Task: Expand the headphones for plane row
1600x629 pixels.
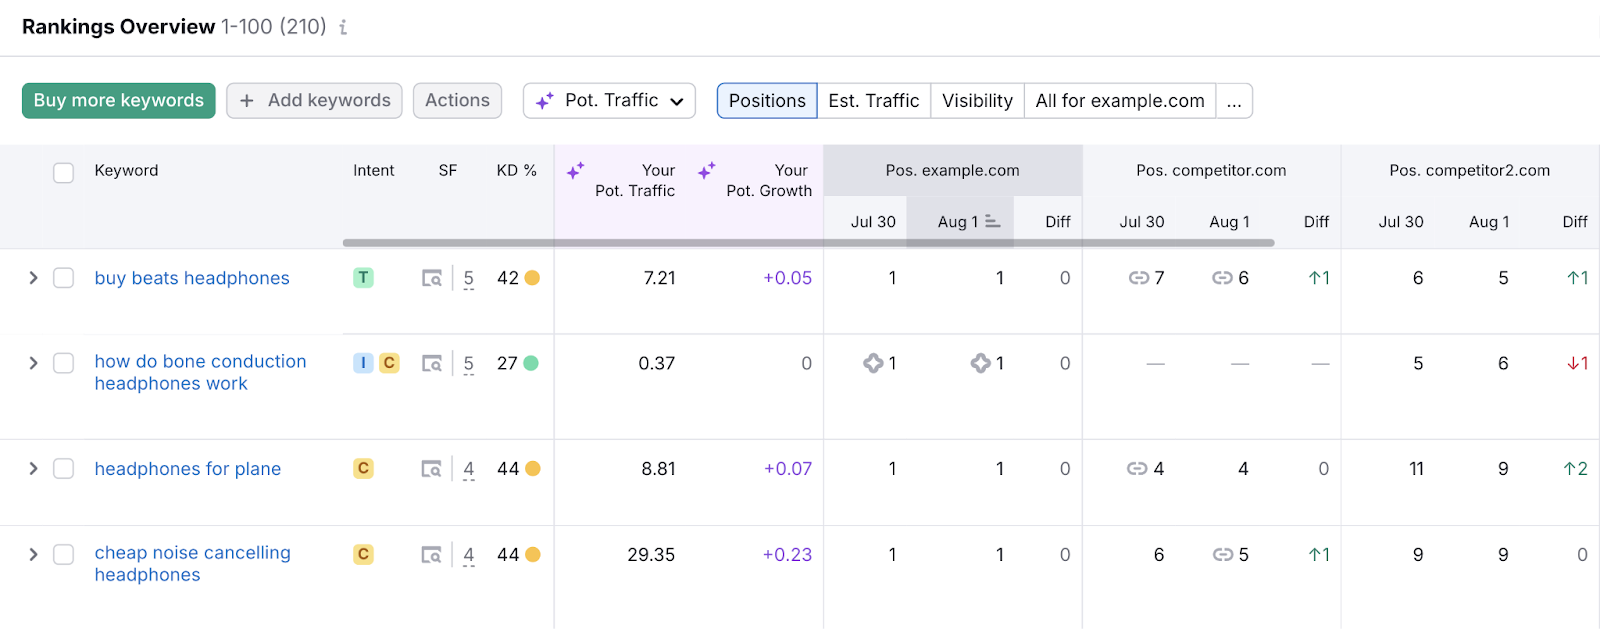Action: coord(33,469)
